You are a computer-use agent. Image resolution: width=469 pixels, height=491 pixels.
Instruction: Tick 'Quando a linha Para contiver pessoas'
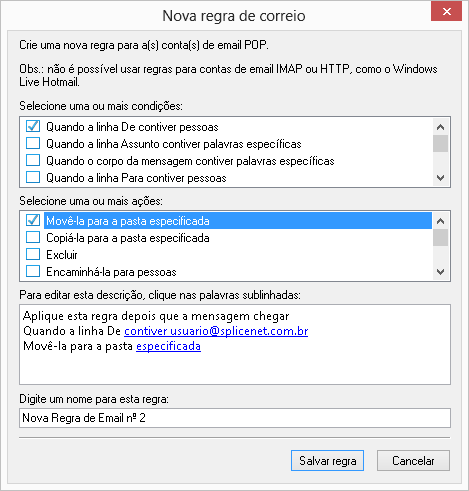[33, 177]
